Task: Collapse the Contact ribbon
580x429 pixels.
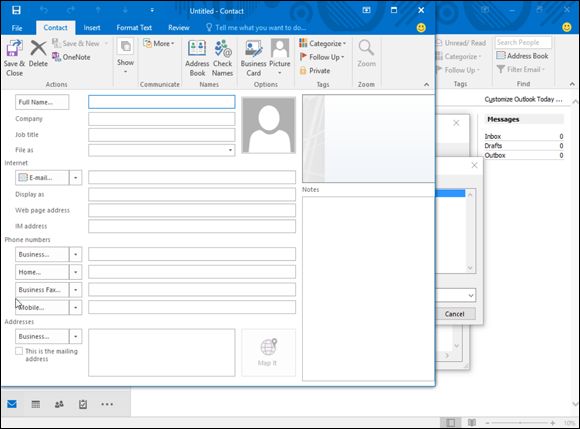Action: pos(426,85)
